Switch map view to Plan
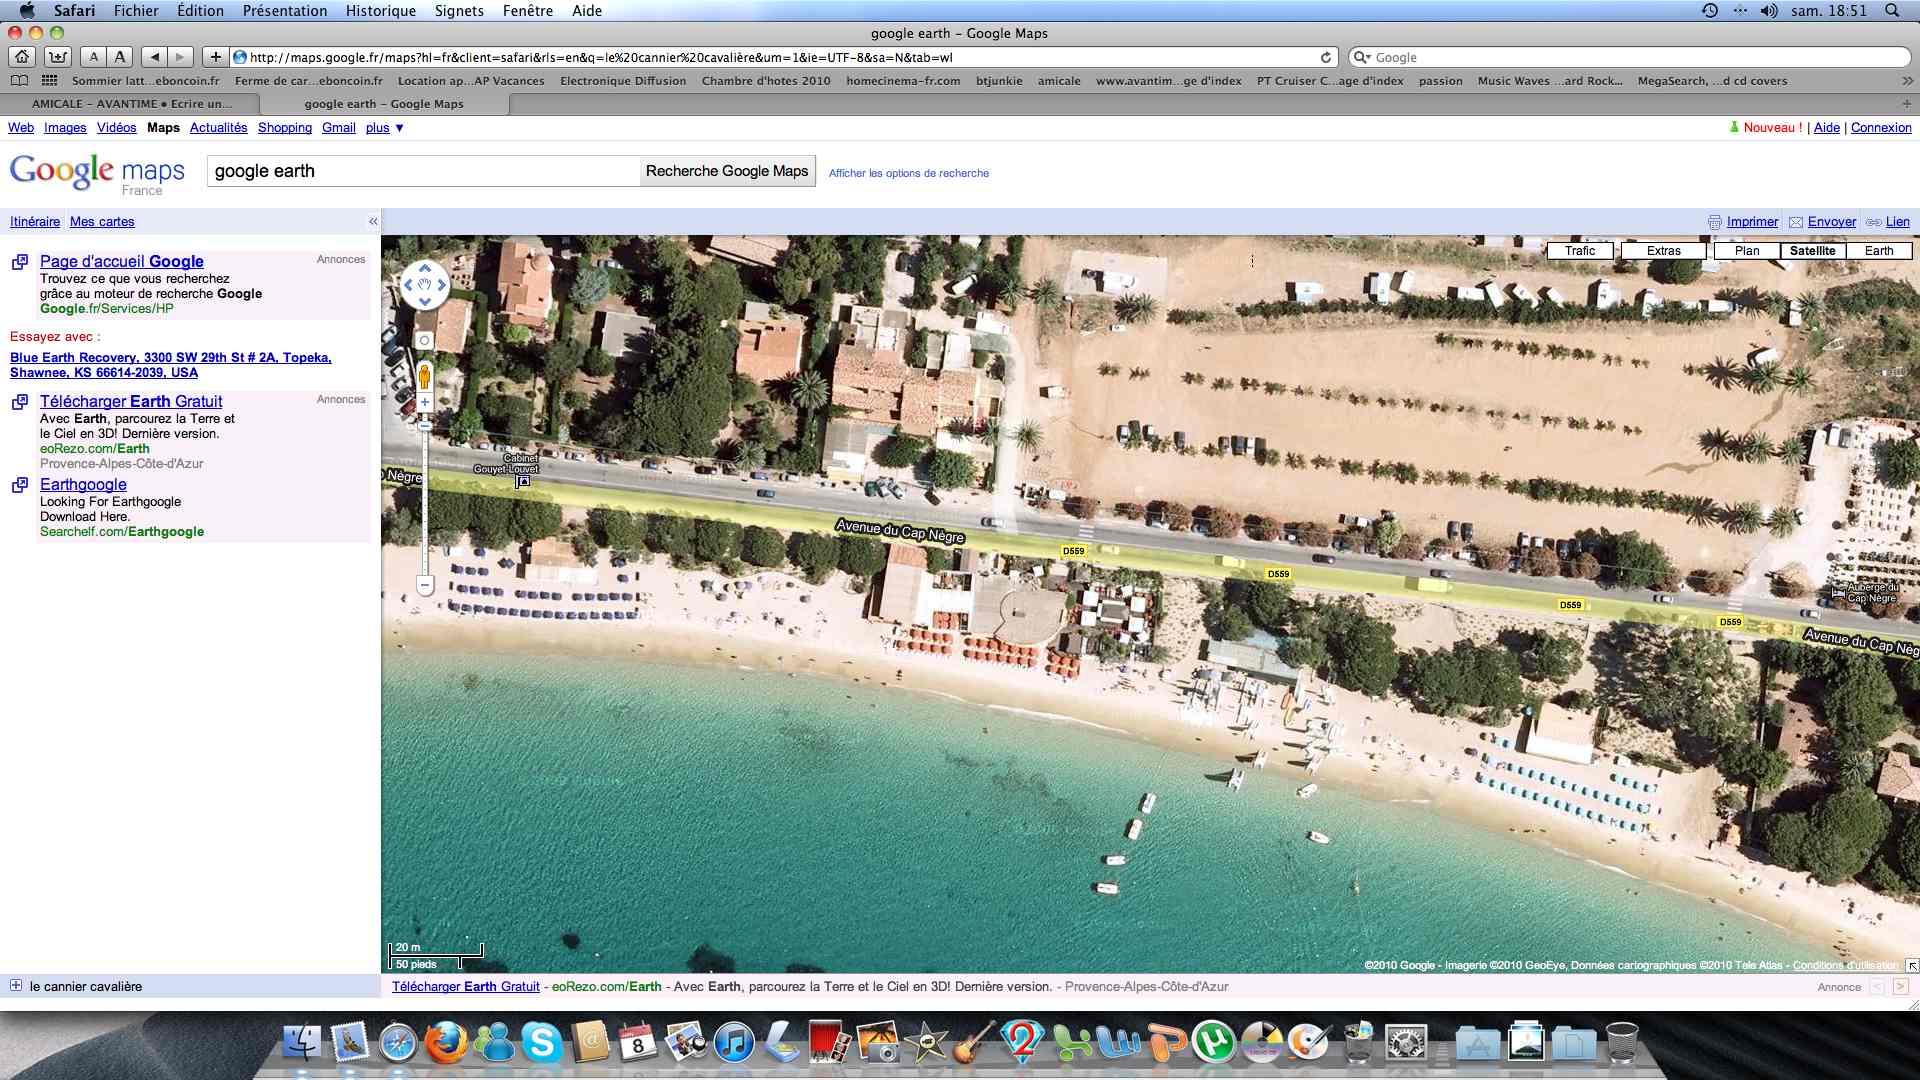 pyautogui.click(x=1746, y=251)
